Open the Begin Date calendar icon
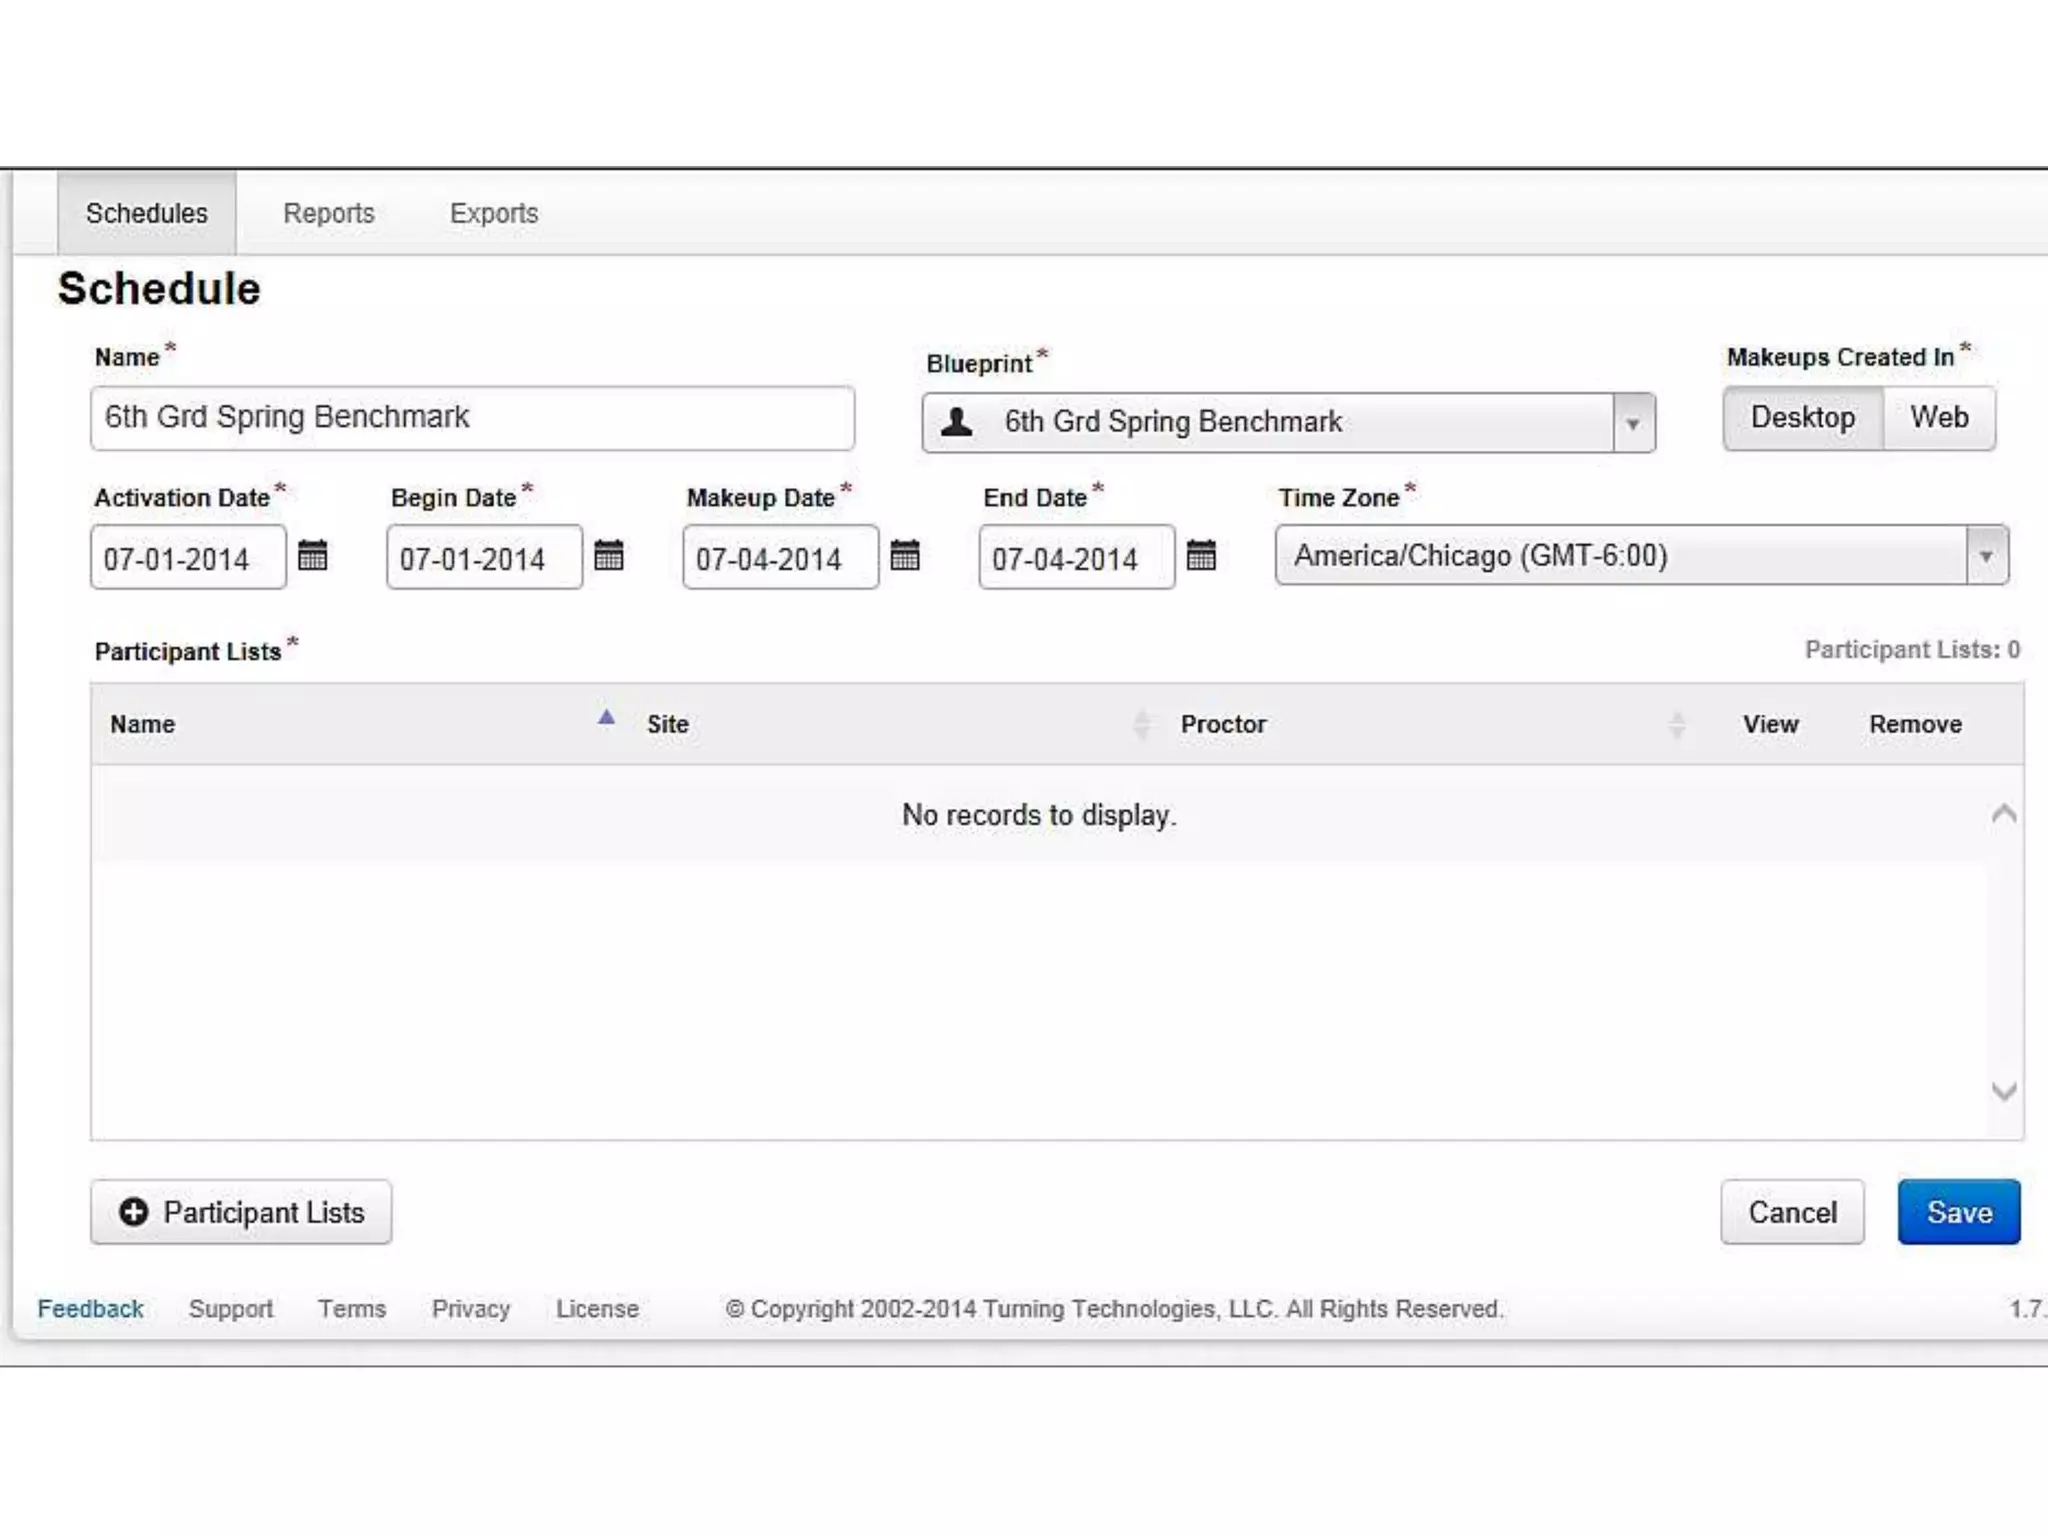Viewport: 2048px width, 1536px height. click(x=608, y=556)
